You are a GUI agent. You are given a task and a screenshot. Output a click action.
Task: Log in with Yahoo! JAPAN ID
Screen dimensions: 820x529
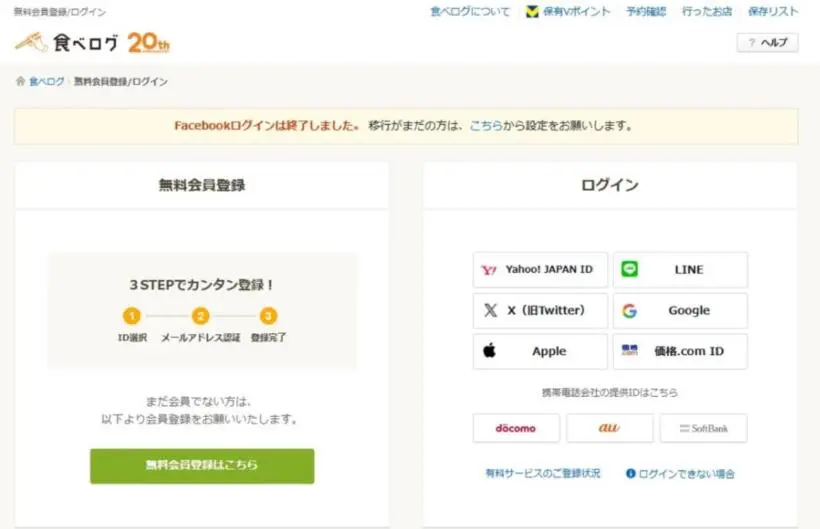(x=540, y=270)
